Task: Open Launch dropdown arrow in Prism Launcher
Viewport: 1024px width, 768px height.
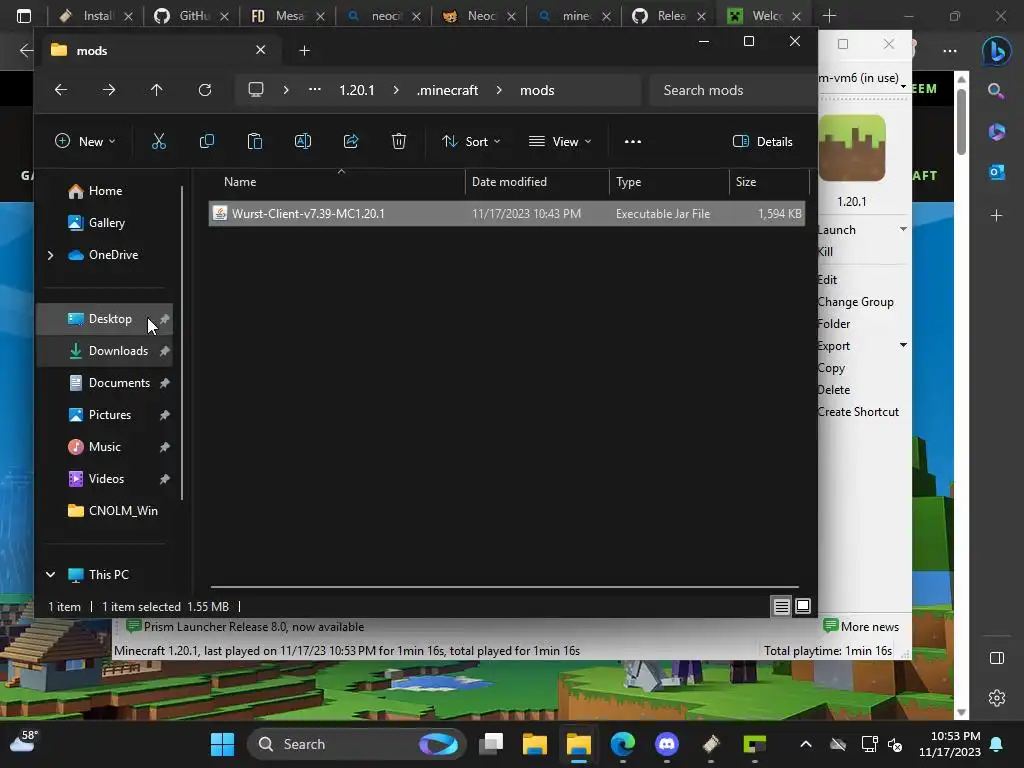Action: [x=903, y=229]
